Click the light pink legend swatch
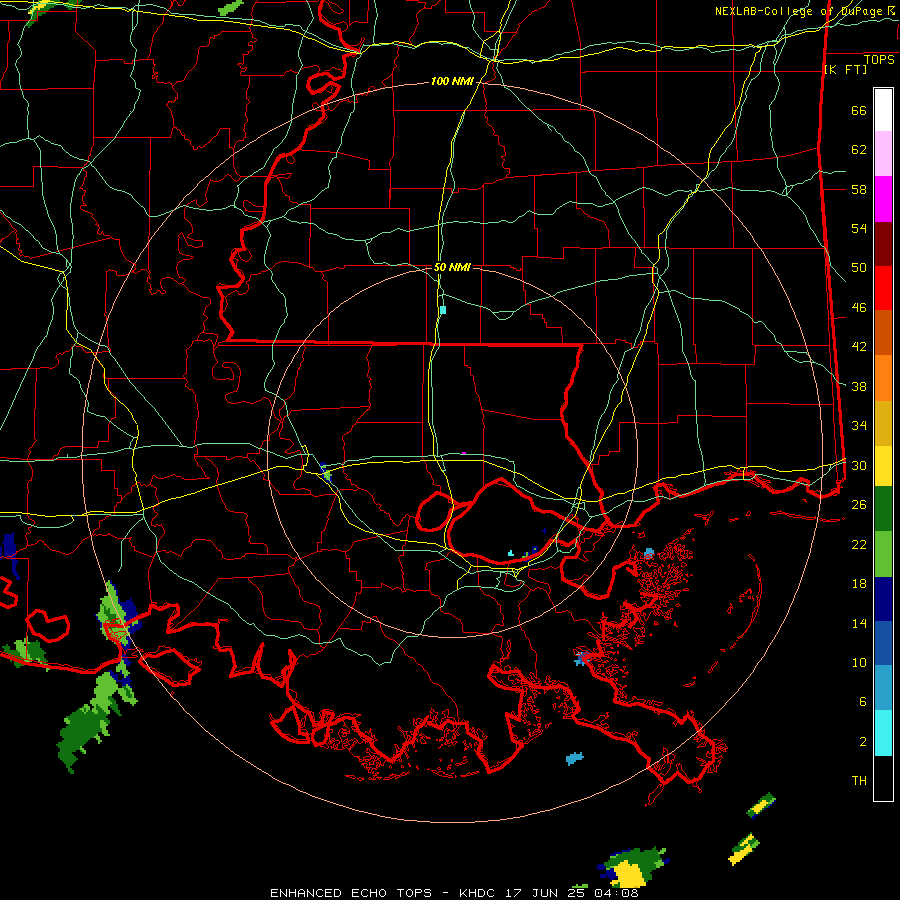The width and height of the screenshot is (900, 900). 883,154
